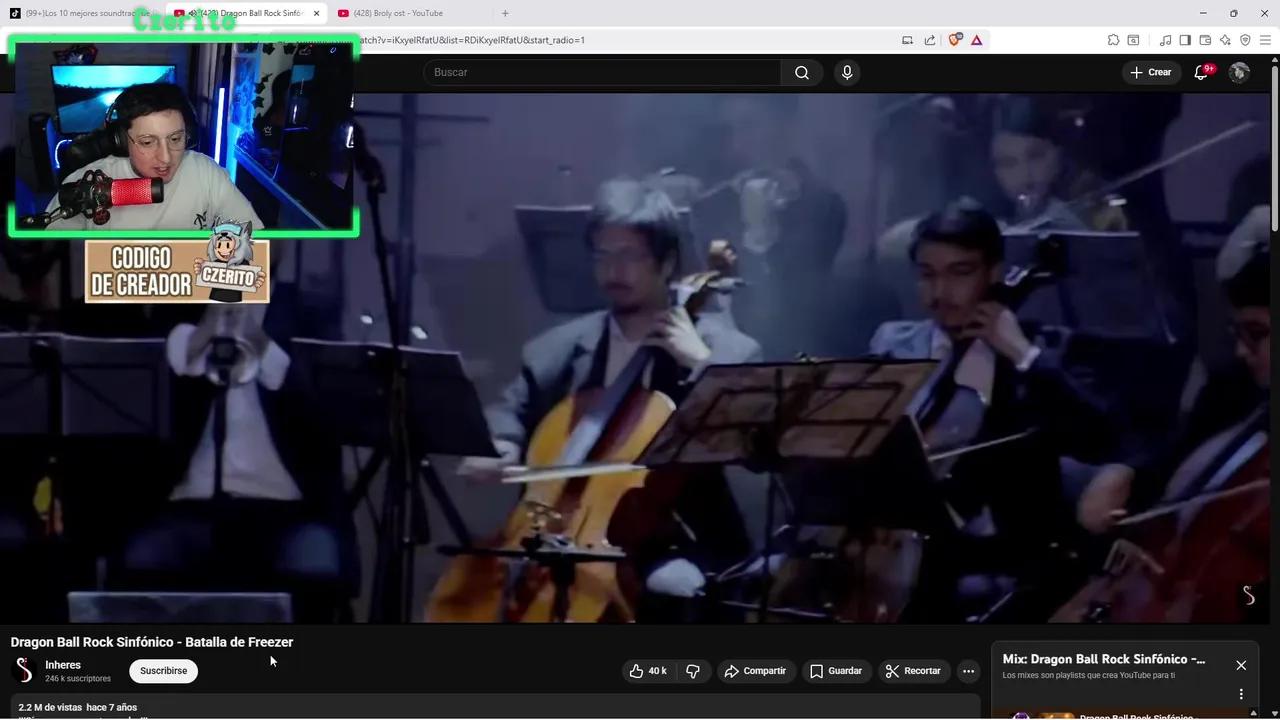Click the Recortar clip button
The width and height of the screenshot is (1280, 720).
click(x=914, y=671)
